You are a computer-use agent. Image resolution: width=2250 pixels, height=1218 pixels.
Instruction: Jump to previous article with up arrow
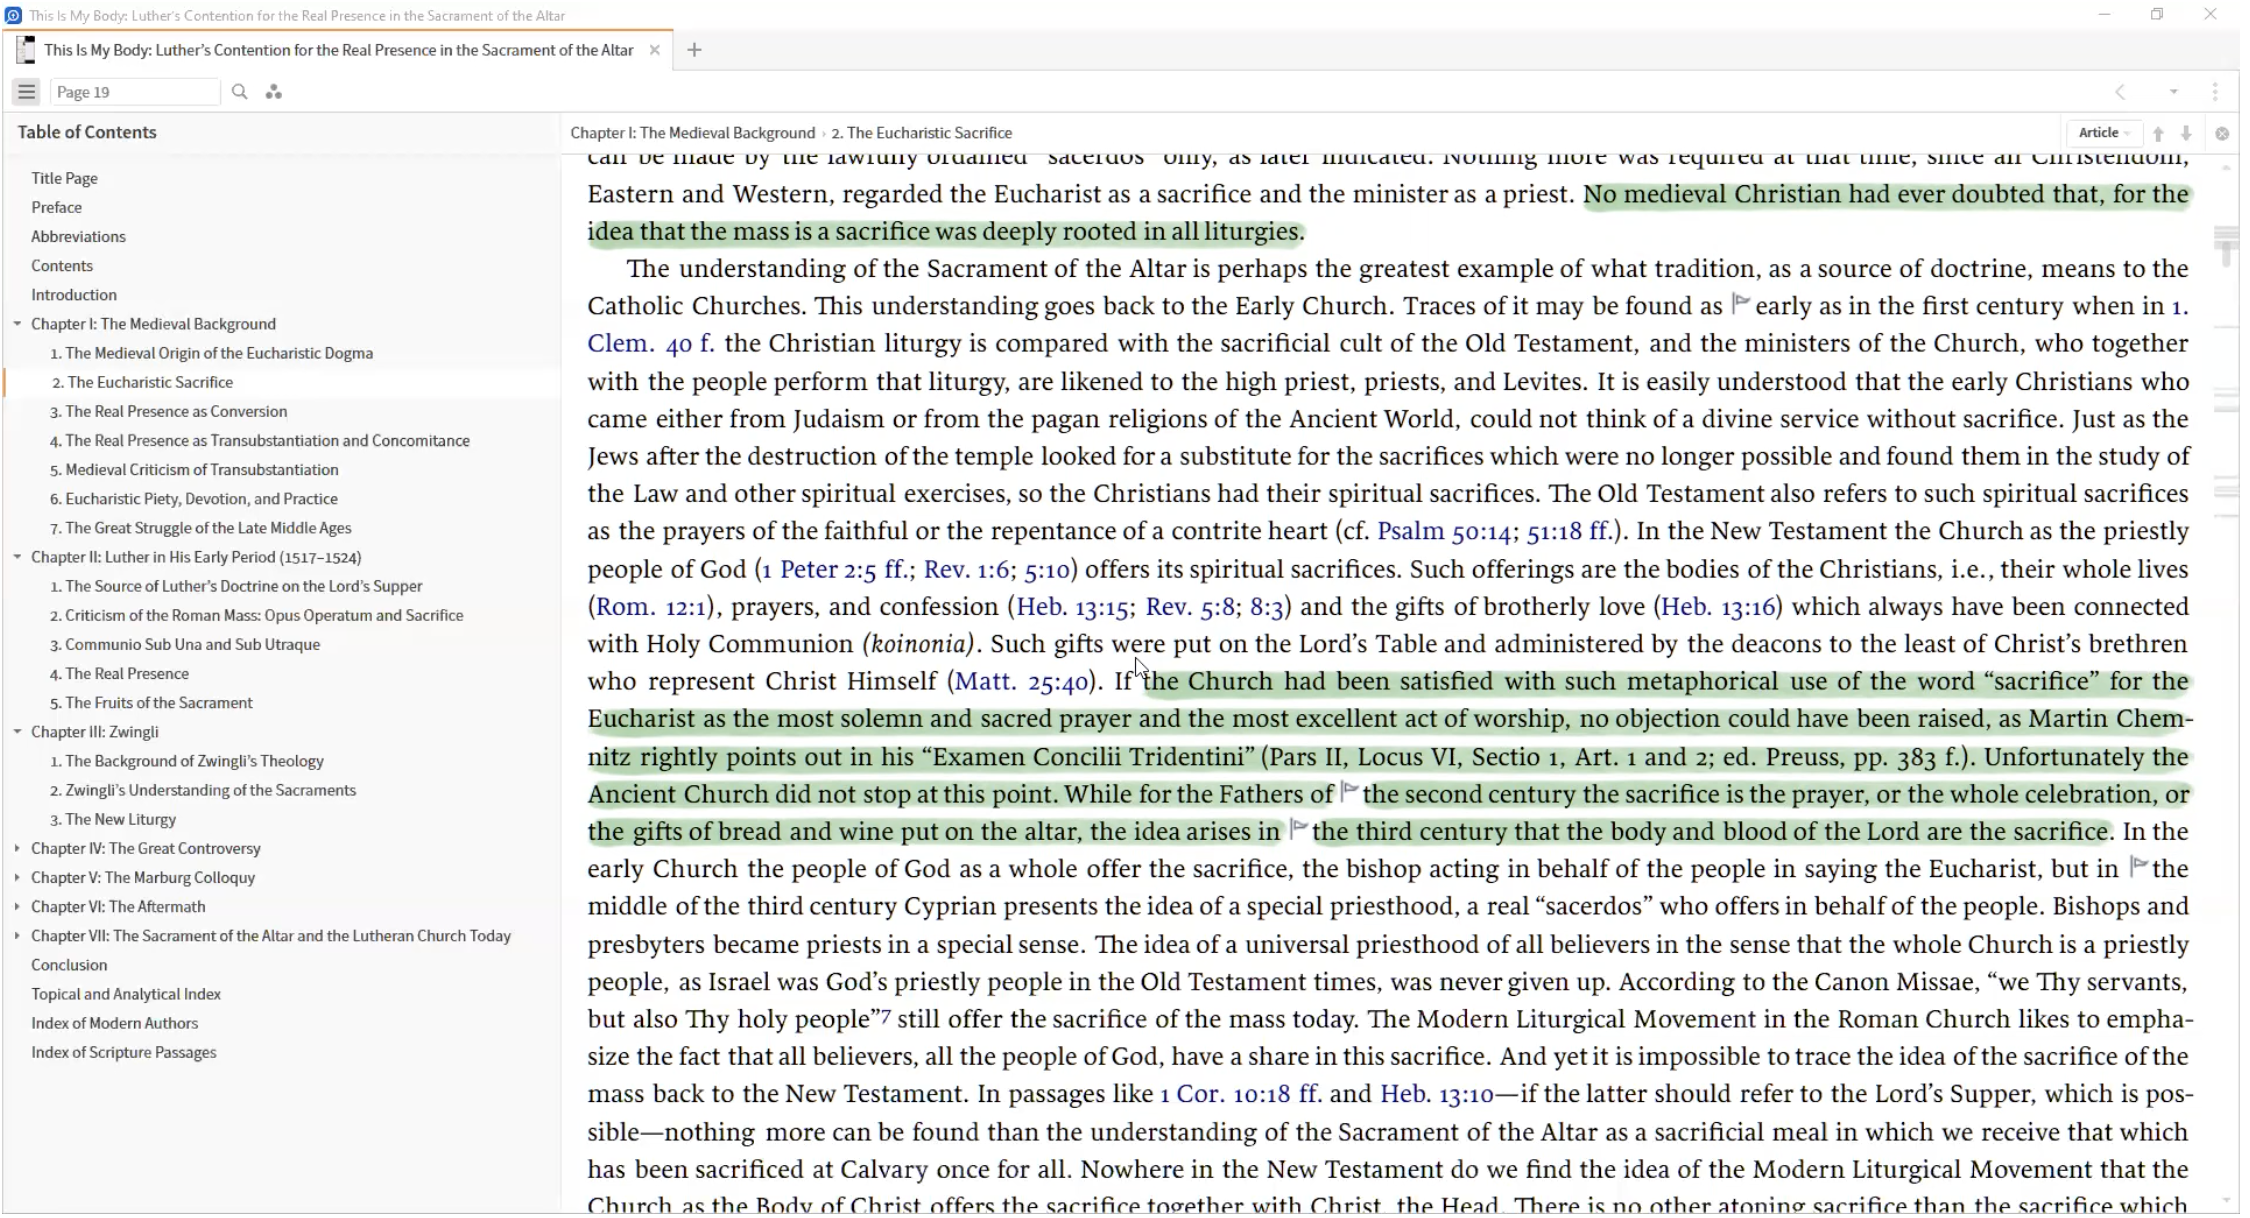(2158, 133)
